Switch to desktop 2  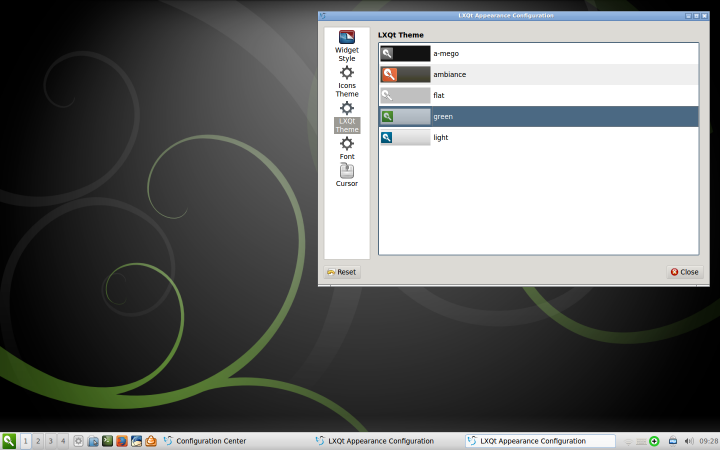click(x=38, y=441)
